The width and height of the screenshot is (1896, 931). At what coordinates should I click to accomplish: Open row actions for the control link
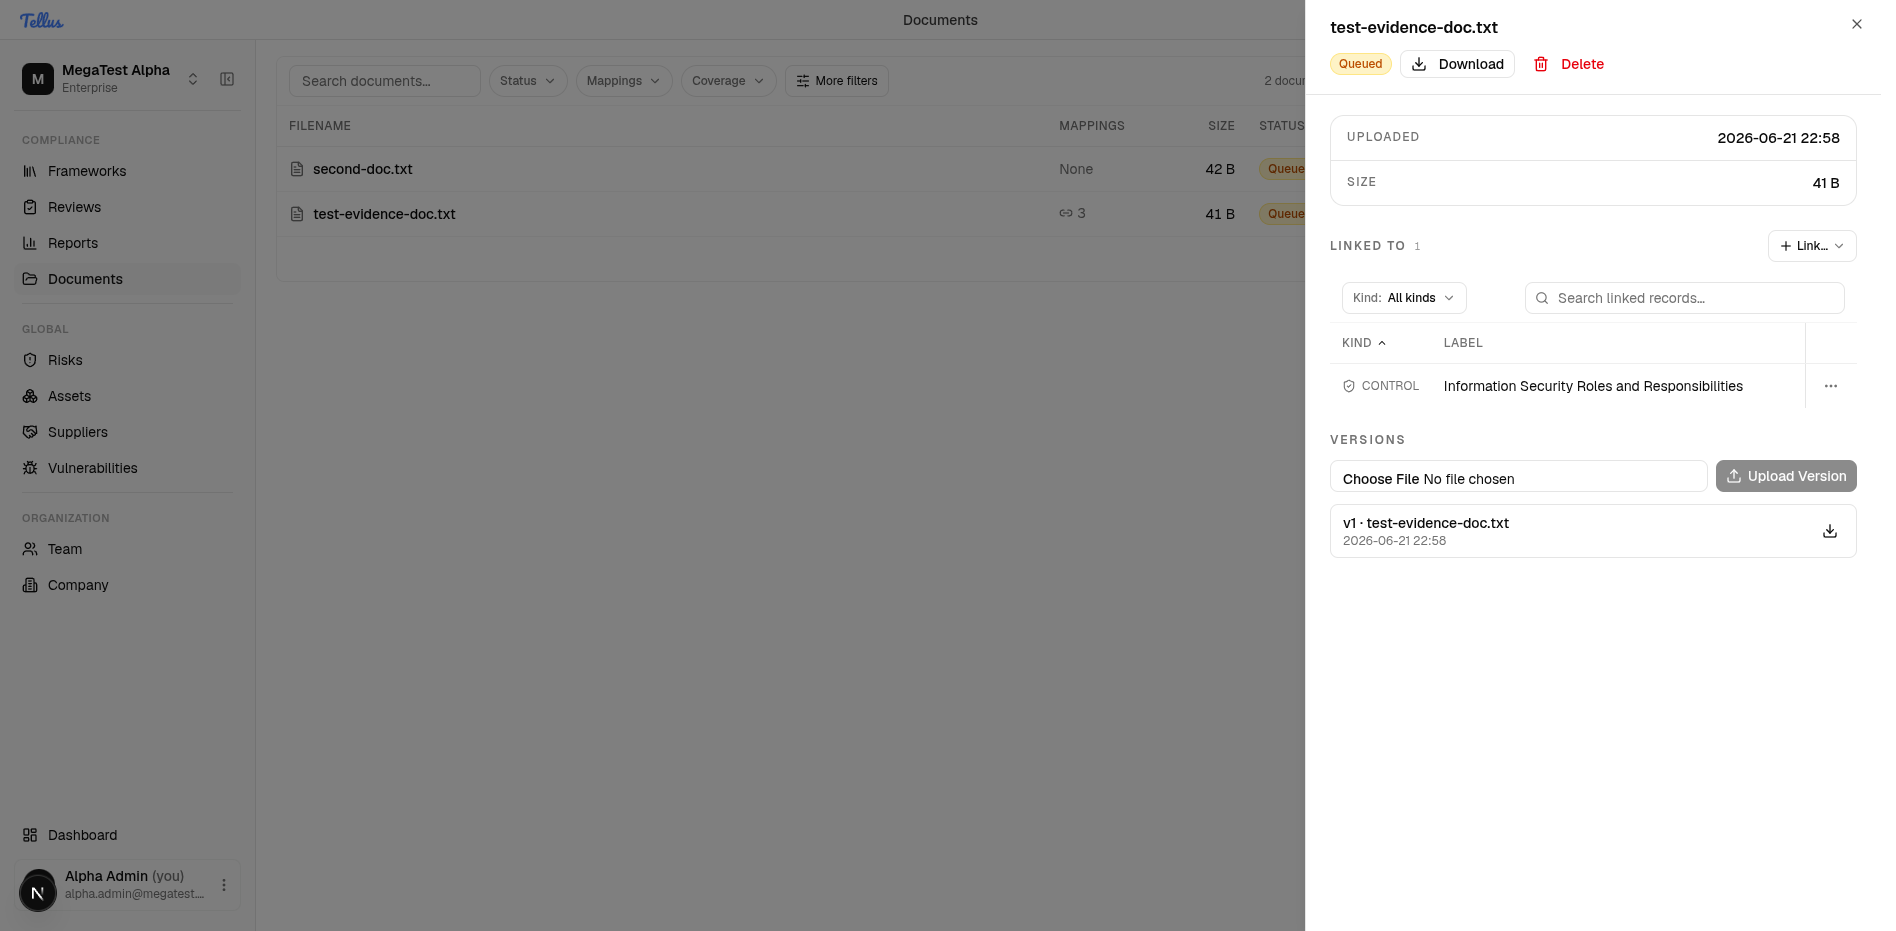1831,386
